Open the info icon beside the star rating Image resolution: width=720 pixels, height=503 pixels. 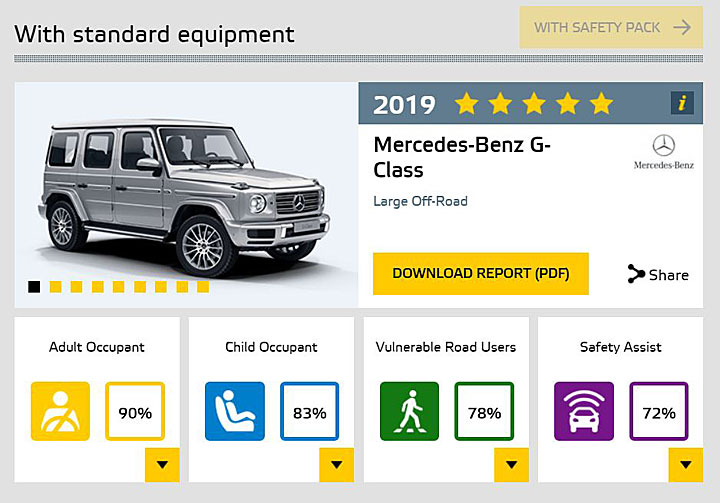[682, 103]
